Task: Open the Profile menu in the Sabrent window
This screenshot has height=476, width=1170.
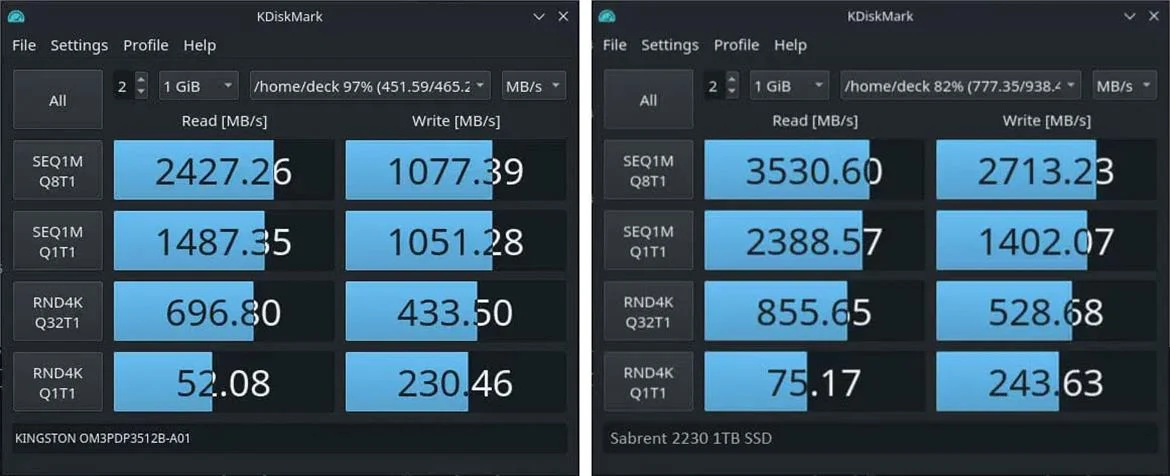Action: pyautogui.click(x=736, y=45)
